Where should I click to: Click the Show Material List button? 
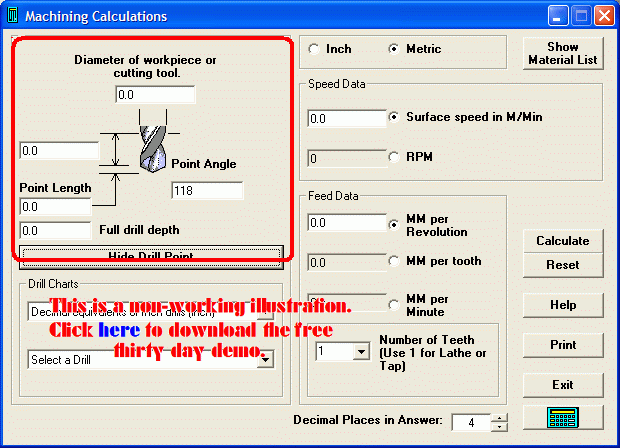tap(563, 53)
